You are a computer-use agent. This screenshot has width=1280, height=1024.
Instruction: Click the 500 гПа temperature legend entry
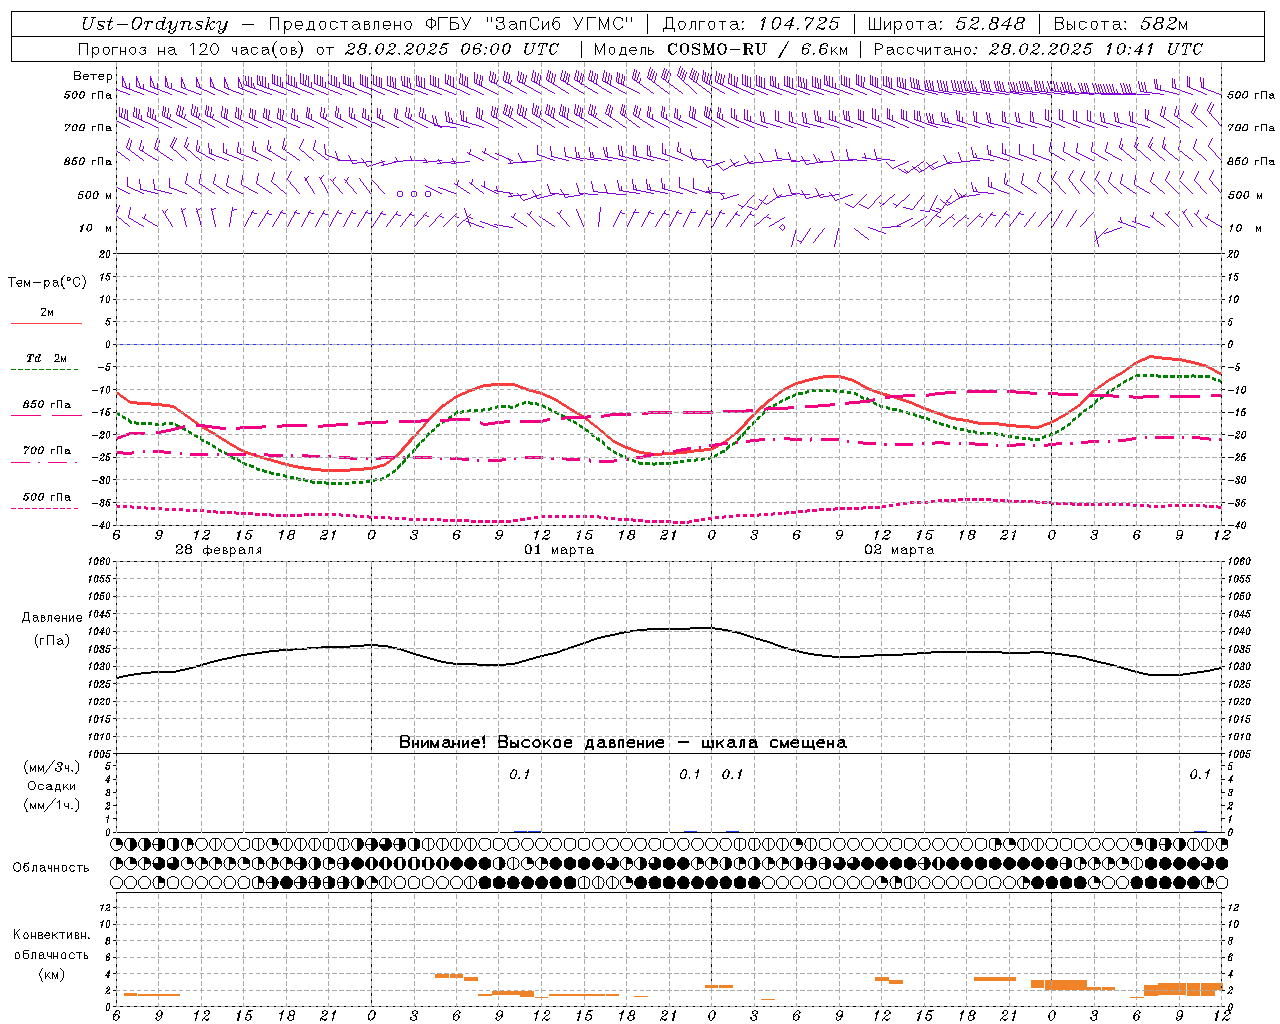coord(47,497)
